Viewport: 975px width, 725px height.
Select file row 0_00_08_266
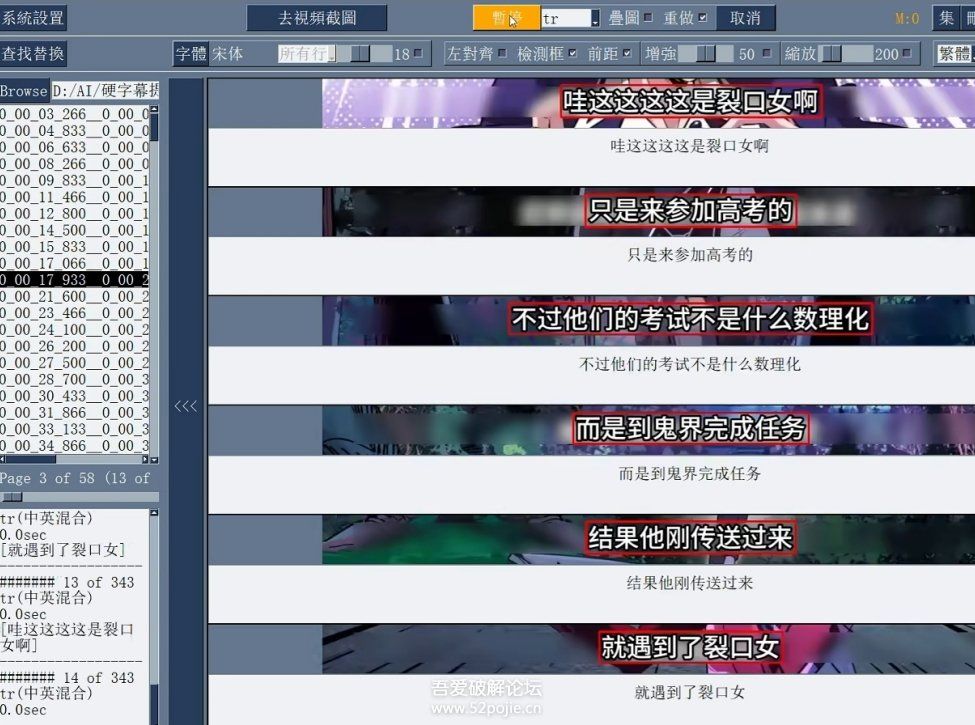[x=75, y=164]
